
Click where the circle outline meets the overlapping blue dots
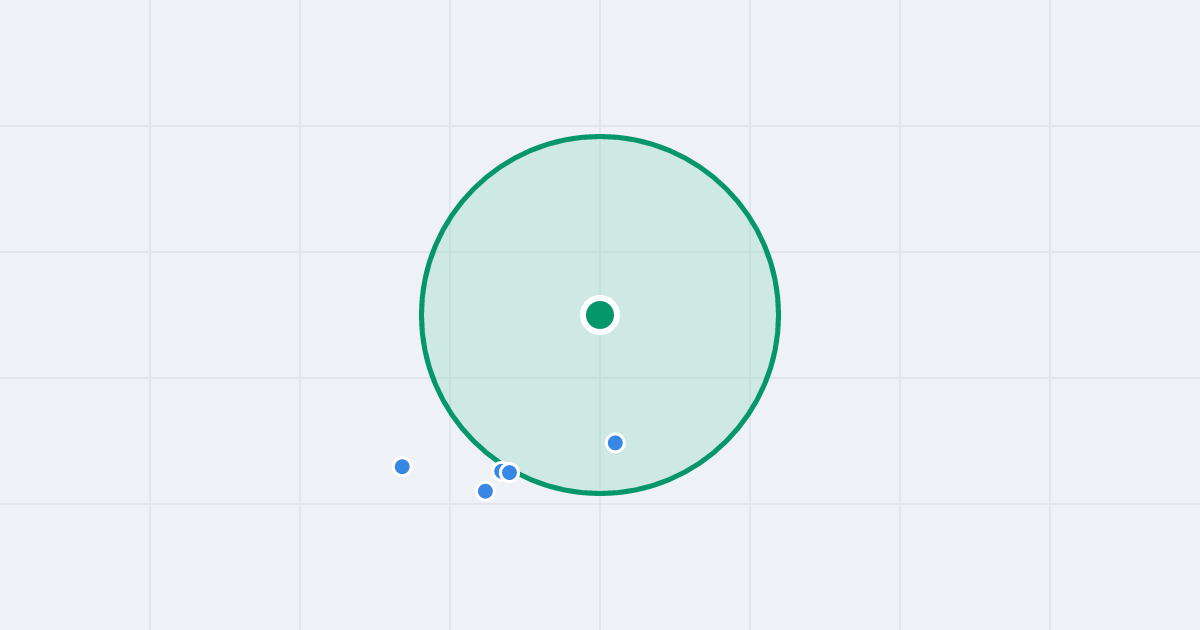coord(516,472)
